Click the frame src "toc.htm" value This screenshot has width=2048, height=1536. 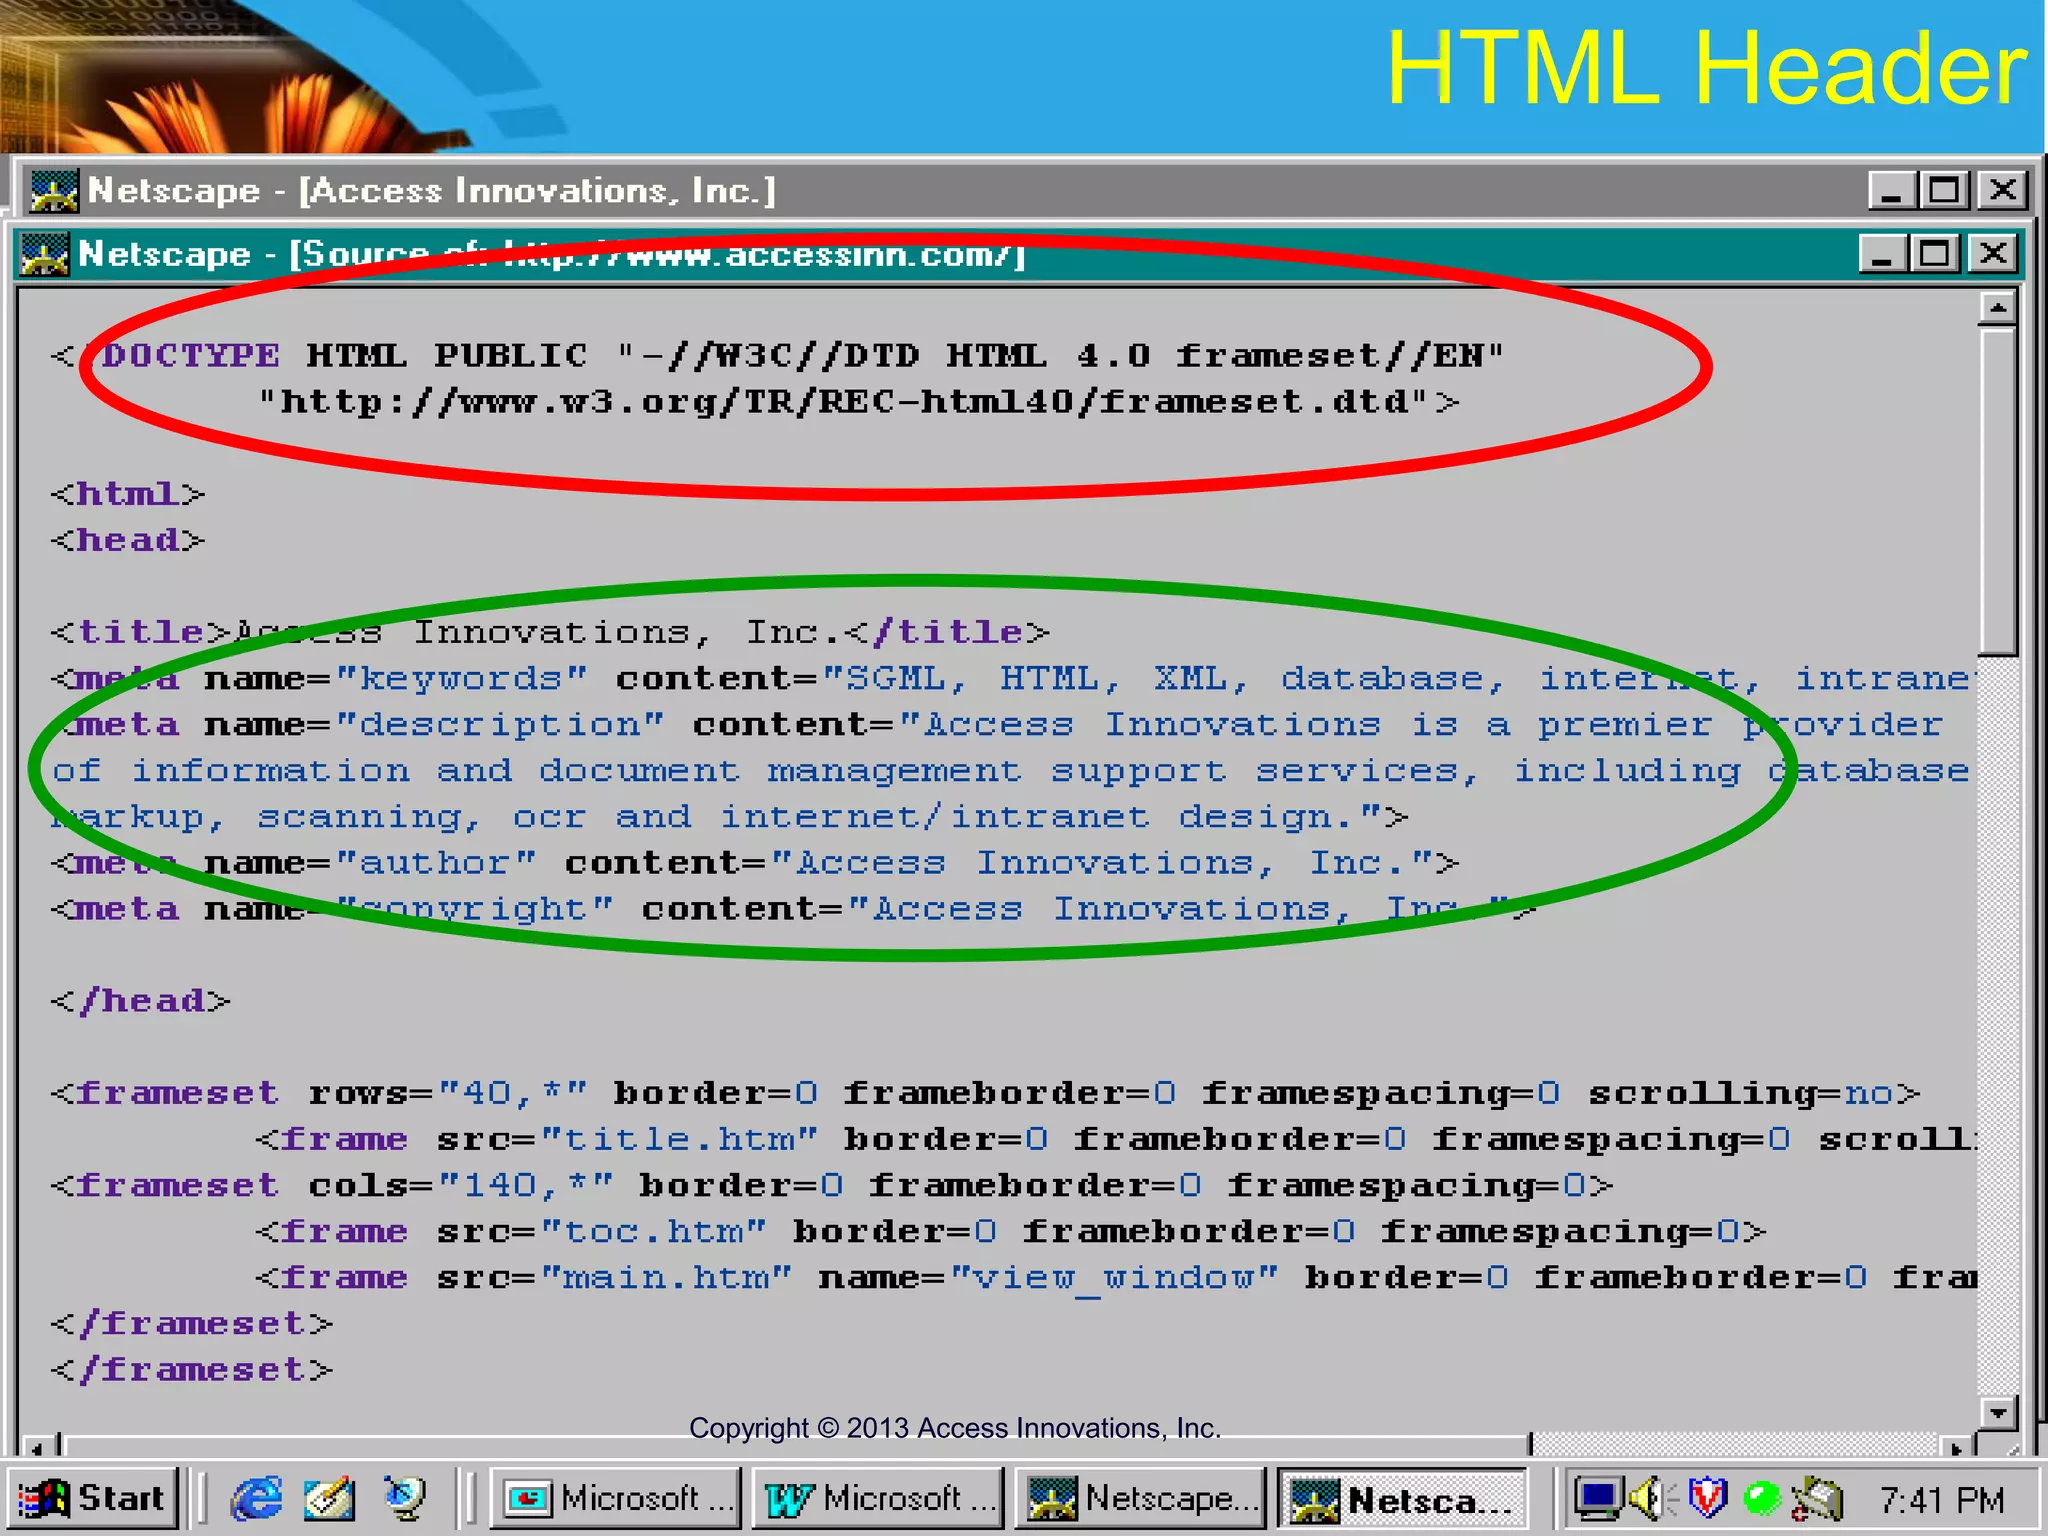coord(653,1231)
